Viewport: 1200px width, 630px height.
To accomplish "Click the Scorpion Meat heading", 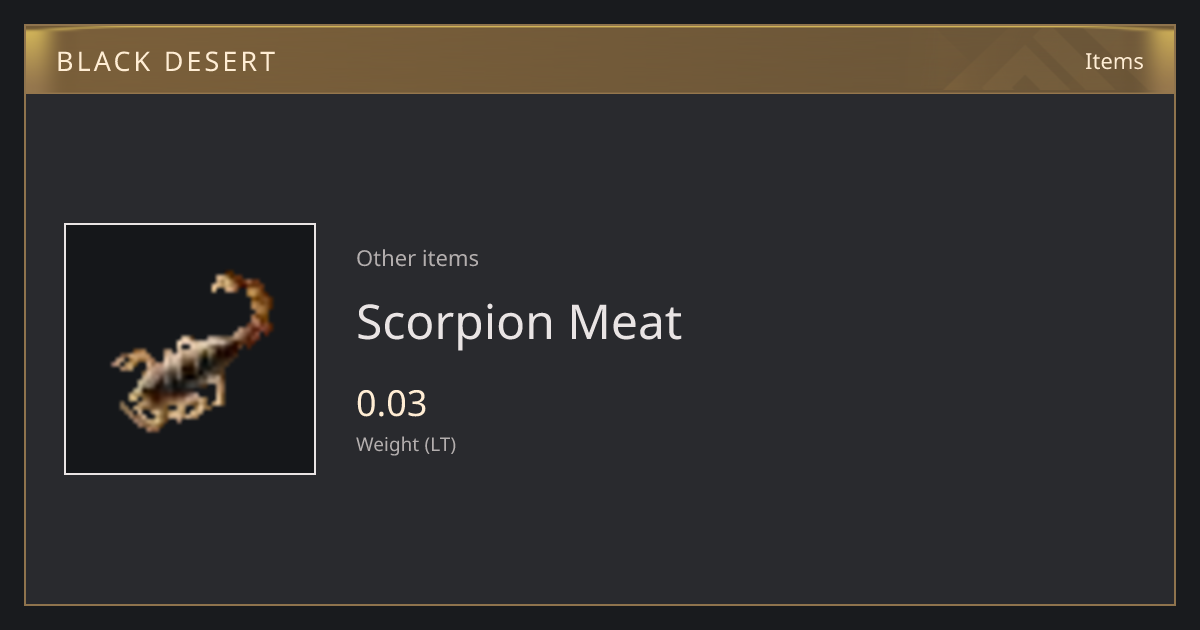I will [x=519, y=322].
